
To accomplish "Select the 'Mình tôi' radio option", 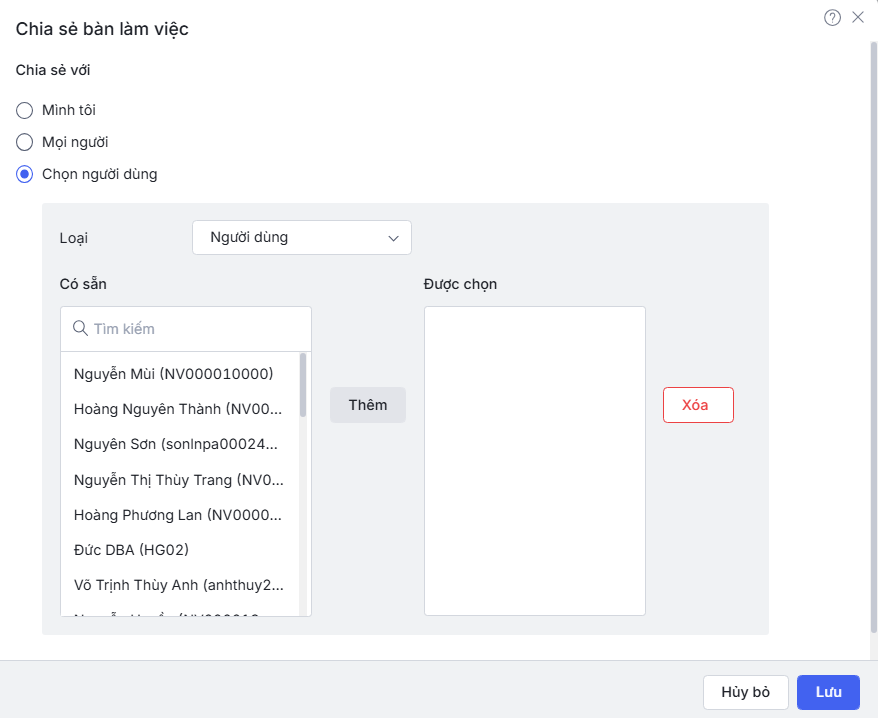I will 25,110.
